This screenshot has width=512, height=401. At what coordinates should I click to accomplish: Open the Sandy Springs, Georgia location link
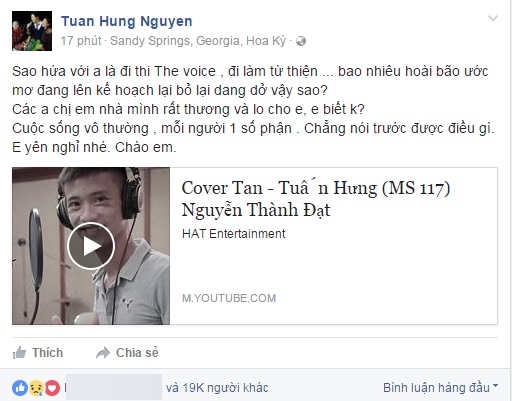pyautogui.click(x=198, y=41)
